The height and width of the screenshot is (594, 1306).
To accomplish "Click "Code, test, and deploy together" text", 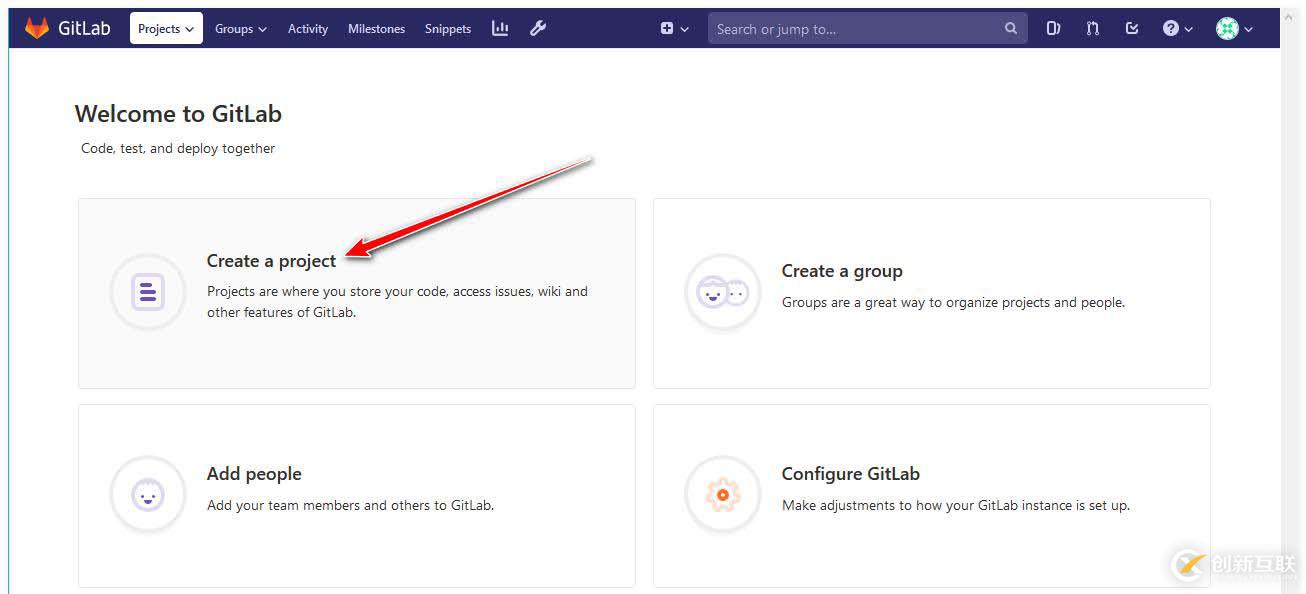I will [x=178, y=148].
